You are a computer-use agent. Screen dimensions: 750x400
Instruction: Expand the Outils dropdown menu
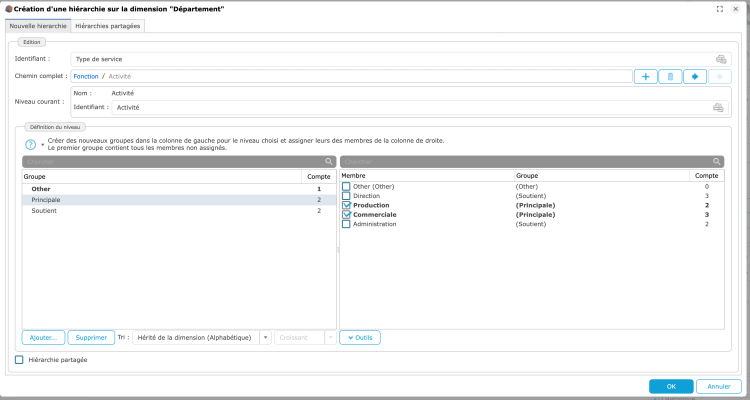360,338
